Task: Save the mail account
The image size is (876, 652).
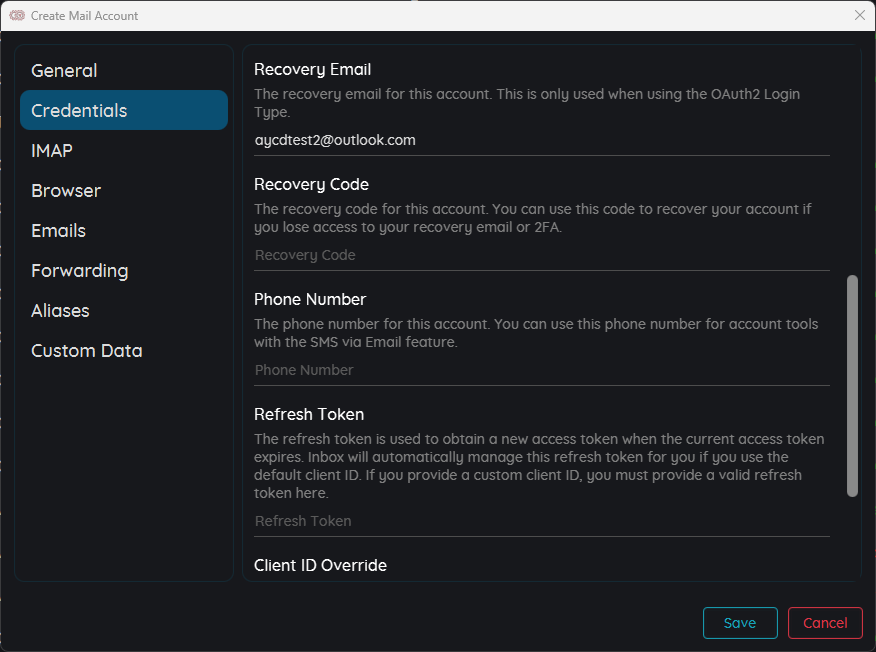Action: point(740,622)
